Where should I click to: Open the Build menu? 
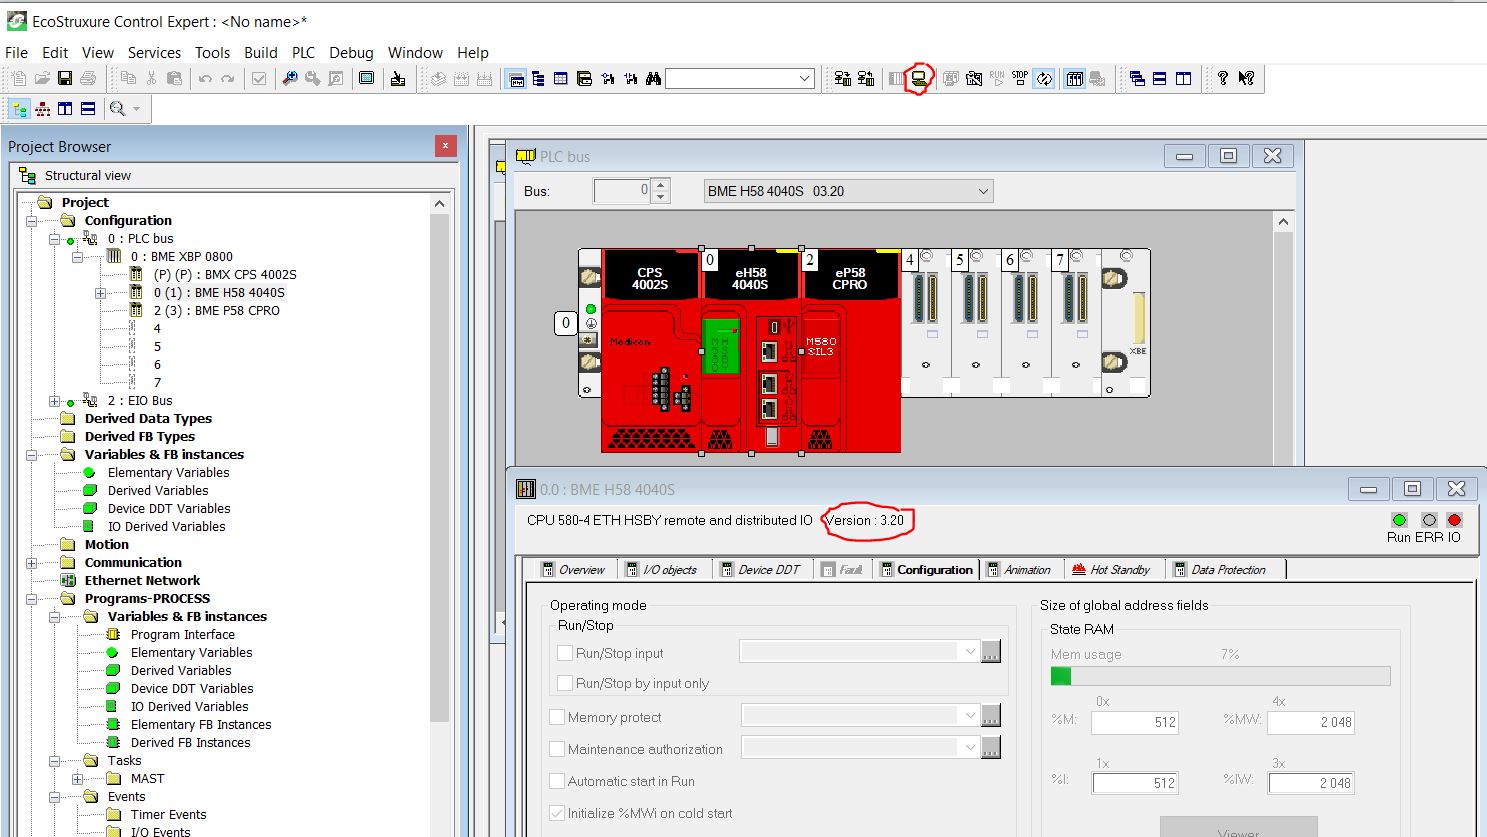[261, 53]
